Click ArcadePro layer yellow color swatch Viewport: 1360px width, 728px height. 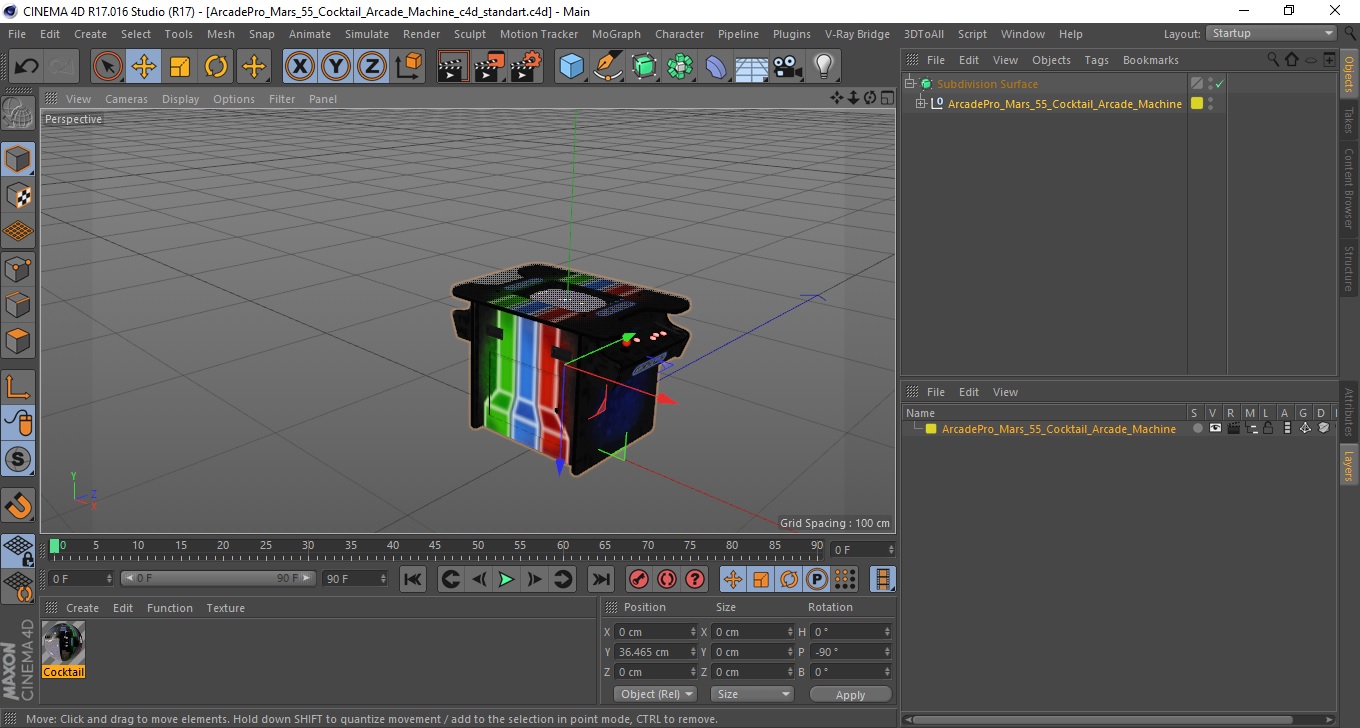coord(931,429)
